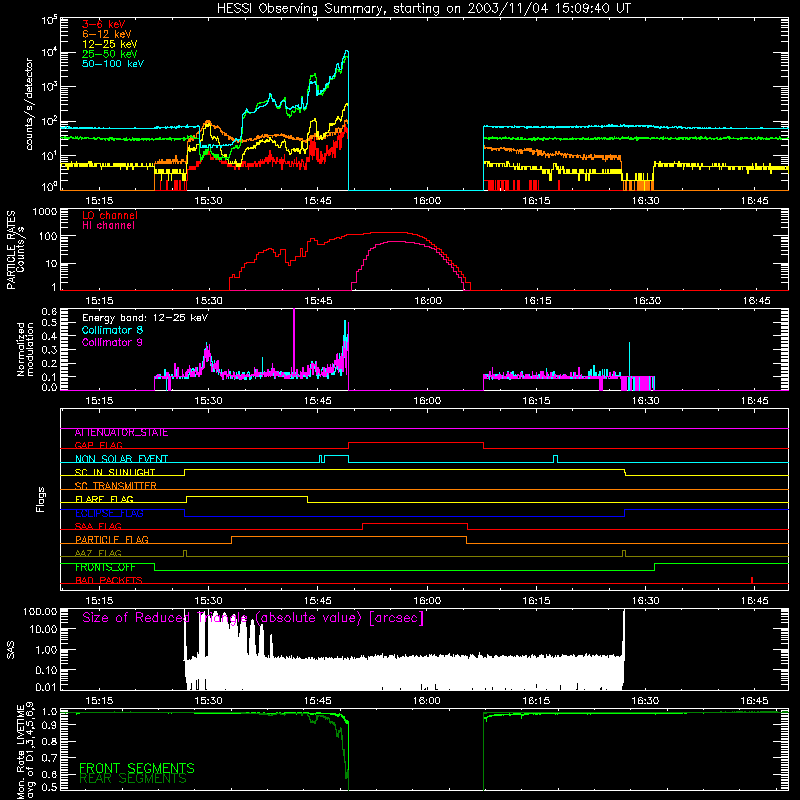Viewport: 800px width, 800px height.
Task: Click the 100.00 tick label on SAS axis
Action: 40,611
